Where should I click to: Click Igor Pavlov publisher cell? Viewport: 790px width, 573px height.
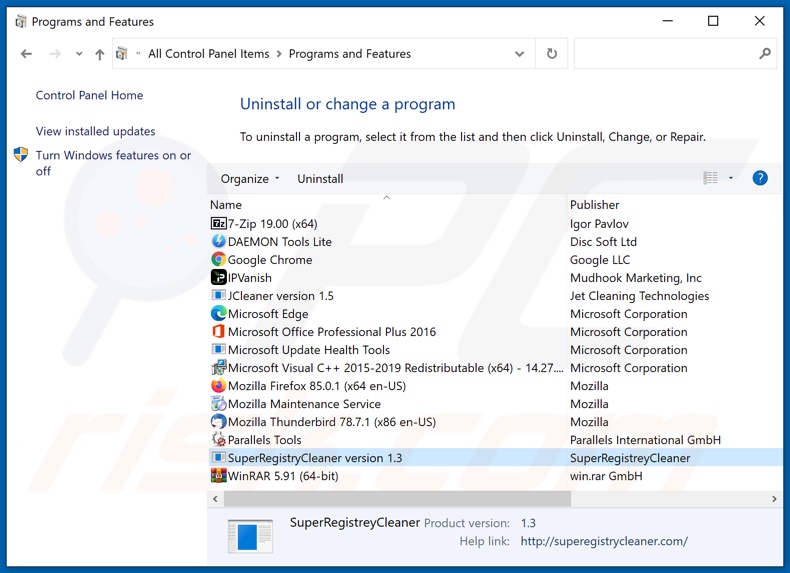(x=599, y=223)
